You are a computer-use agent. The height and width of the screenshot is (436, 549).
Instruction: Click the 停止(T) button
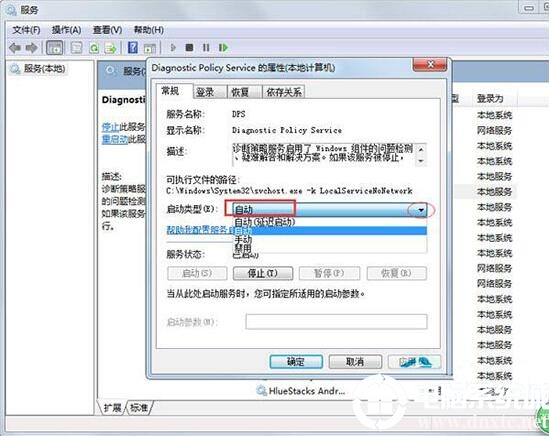coord(263,273)
